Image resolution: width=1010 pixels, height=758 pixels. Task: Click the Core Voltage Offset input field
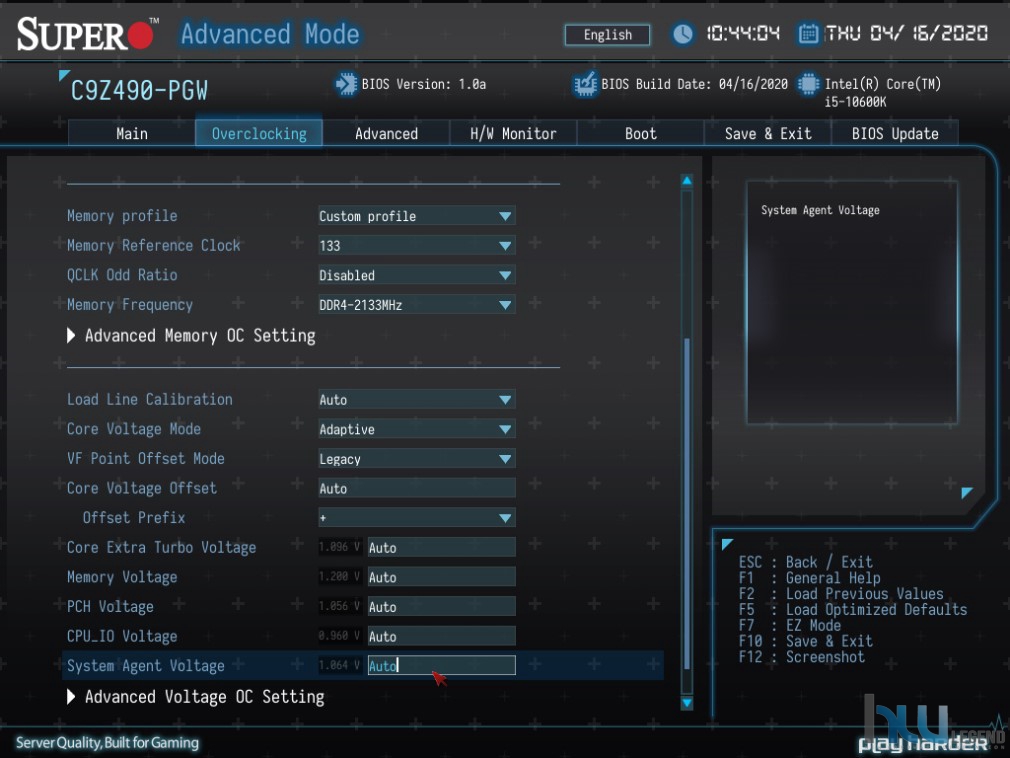(x=417, y=488)
